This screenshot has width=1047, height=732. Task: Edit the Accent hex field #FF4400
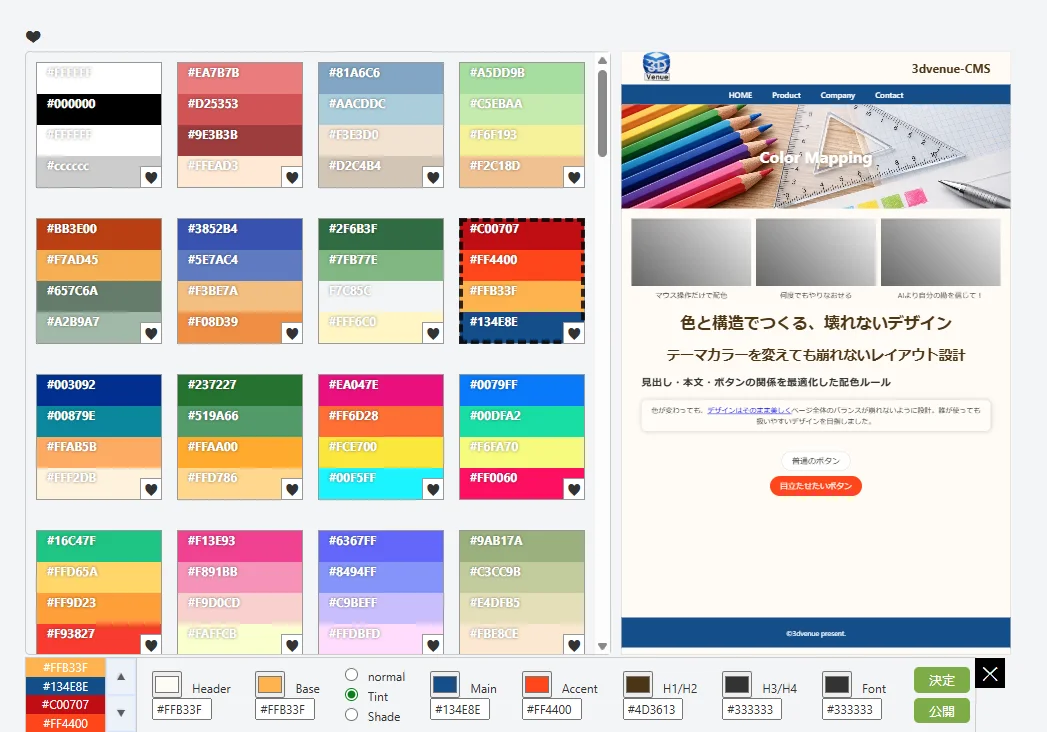551,709
